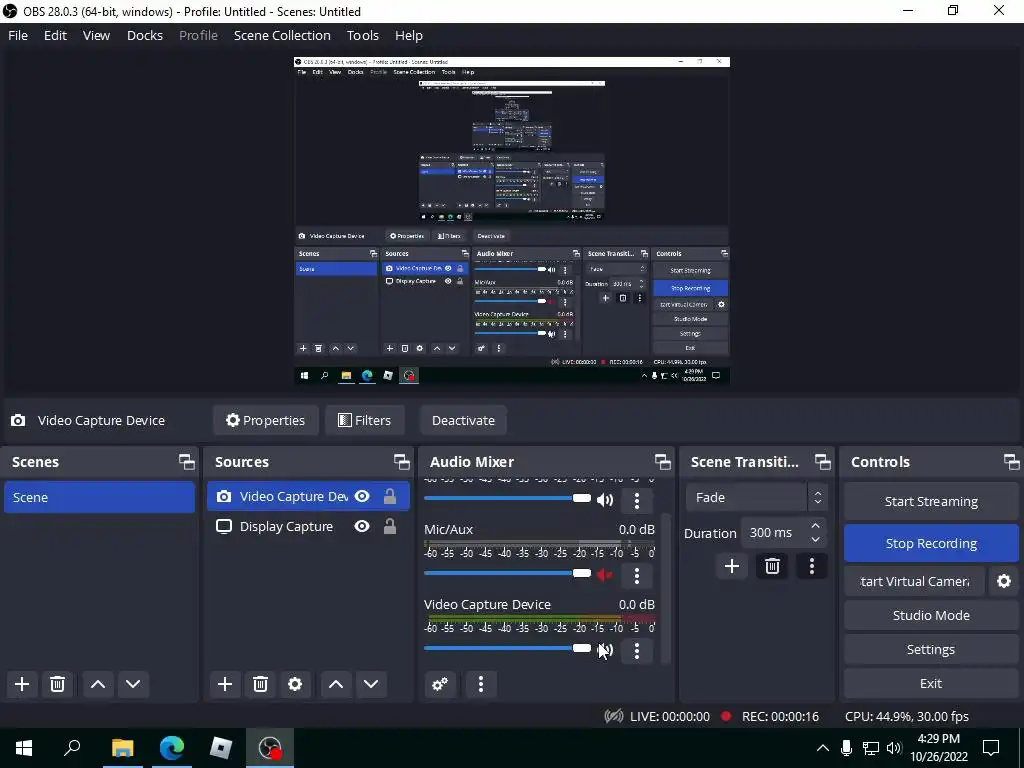Add a new scene with plus icon

pyautogui.click(x=22, y=684)
